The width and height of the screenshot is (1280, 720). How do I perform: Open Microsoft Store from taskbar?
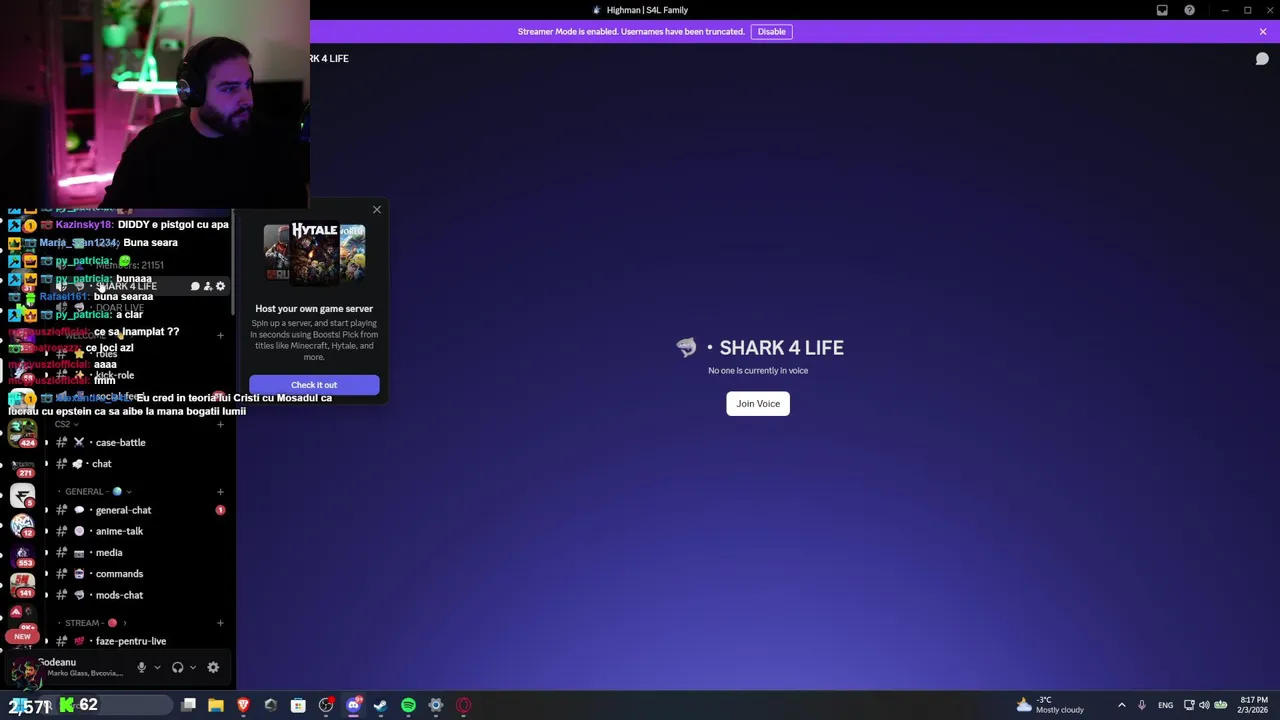pyautogui.click(x=298, y=706)
